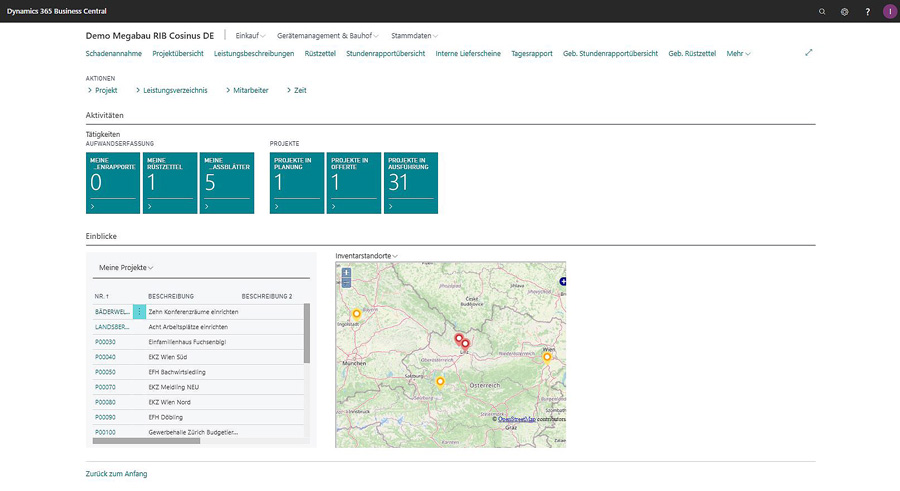Open the Inventarstandorte dropdown
900x491 pixels.
point(366,256)
